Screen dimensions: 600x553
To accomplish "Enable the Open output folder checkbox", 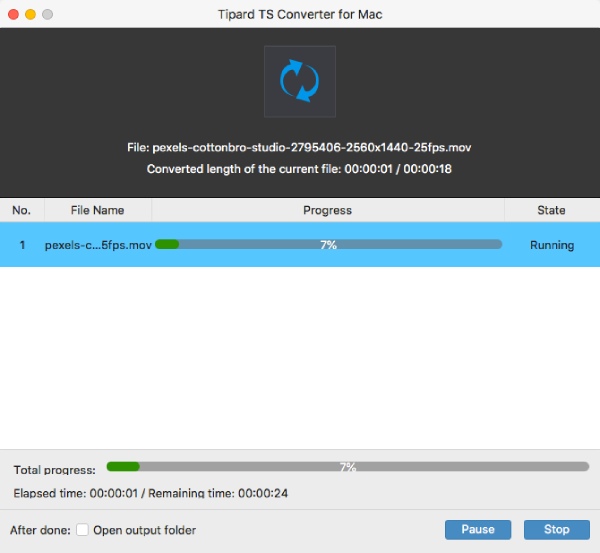I will 83,530.
